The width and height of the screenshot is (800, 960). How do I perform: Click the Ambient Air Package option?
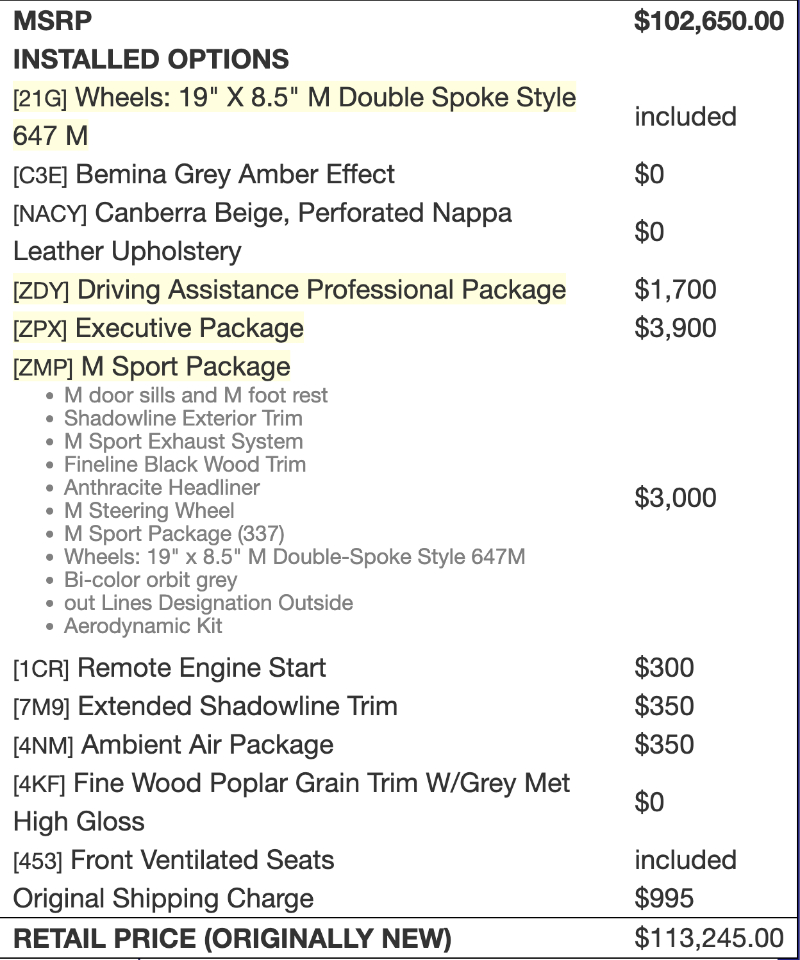pyautogui.click(x=207, y=745)
